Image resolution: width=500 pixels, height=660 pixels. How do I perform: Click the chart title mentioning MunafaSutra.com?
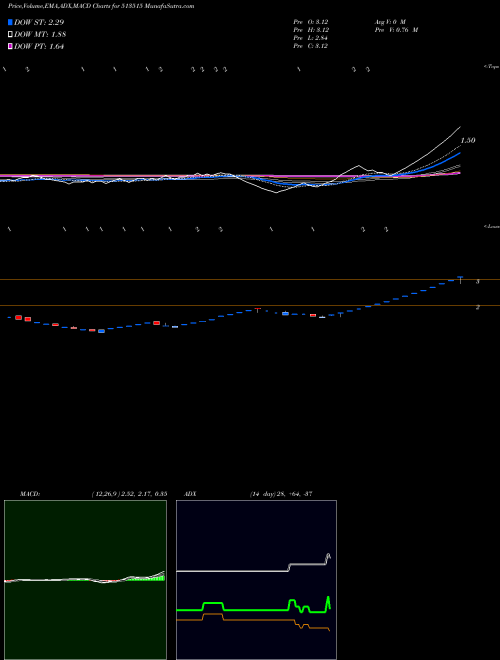tap(101, 7)
